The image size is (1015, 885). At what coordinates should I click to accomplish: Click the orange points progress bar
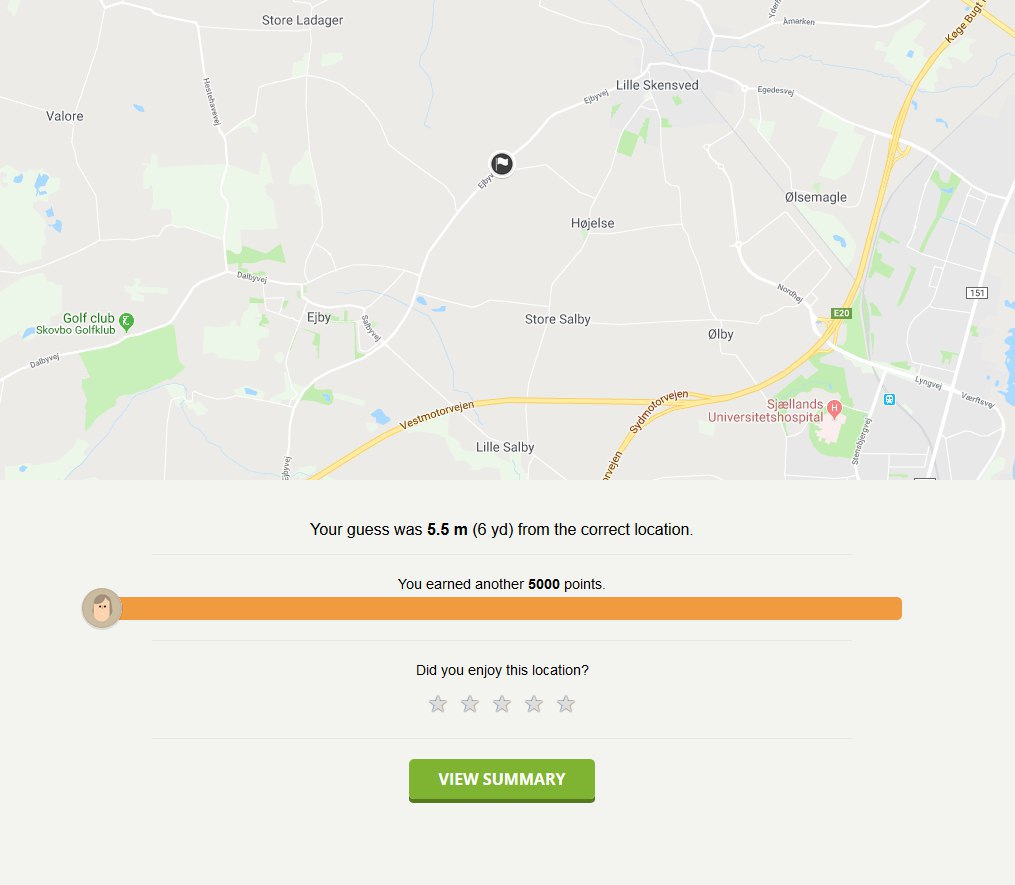tap(510, 609)
